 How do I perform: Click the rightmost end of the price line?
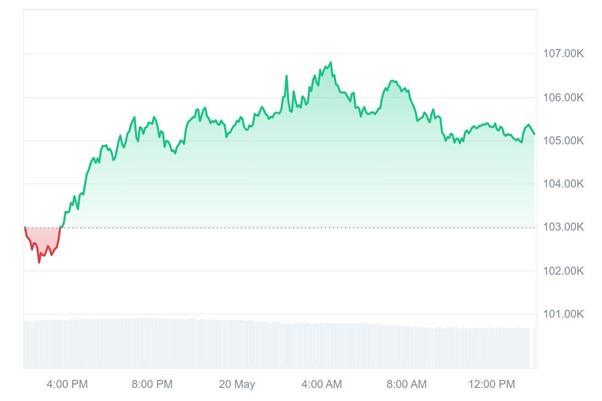pyautogui.click(x=535, y=134)
